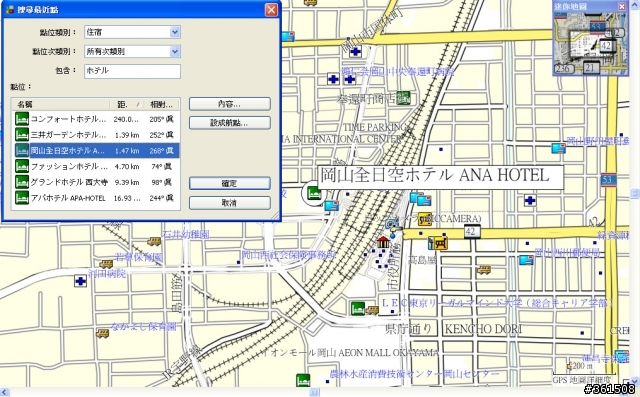Image resolution: width=640 pixels, height=397 pixels.
Task: Click the camera icon near BIC CAMERA
Action: coord(392,224)
